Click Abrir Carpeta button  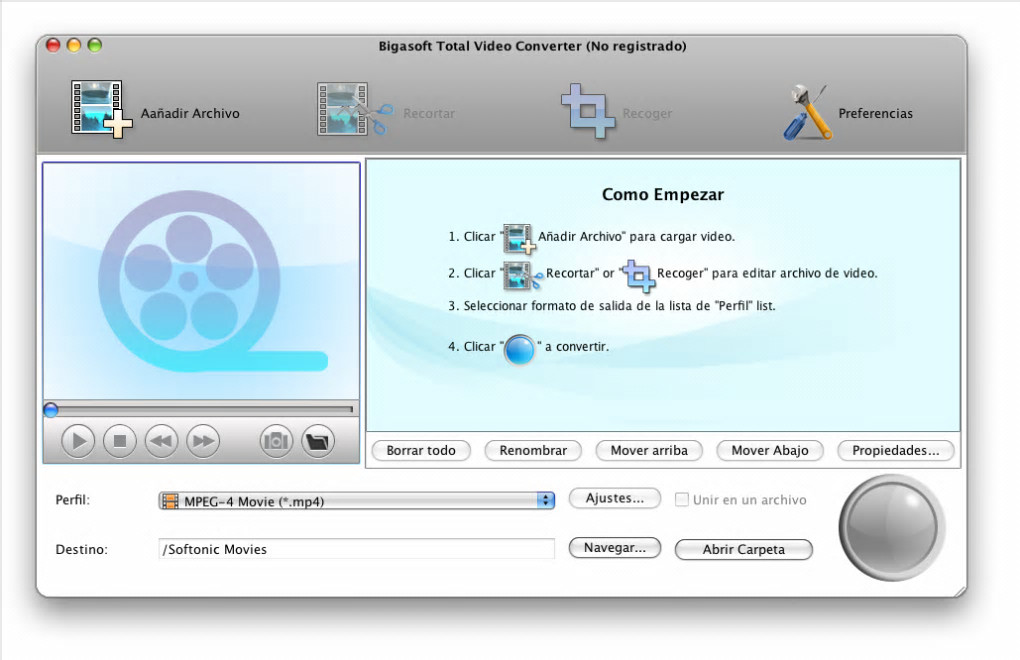[744, 549]
